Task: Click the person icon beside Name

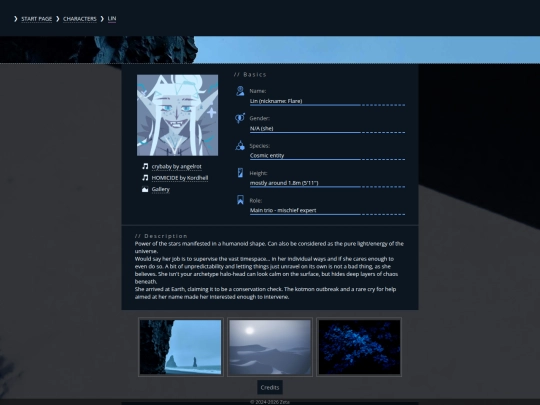Action: [240, 91]
